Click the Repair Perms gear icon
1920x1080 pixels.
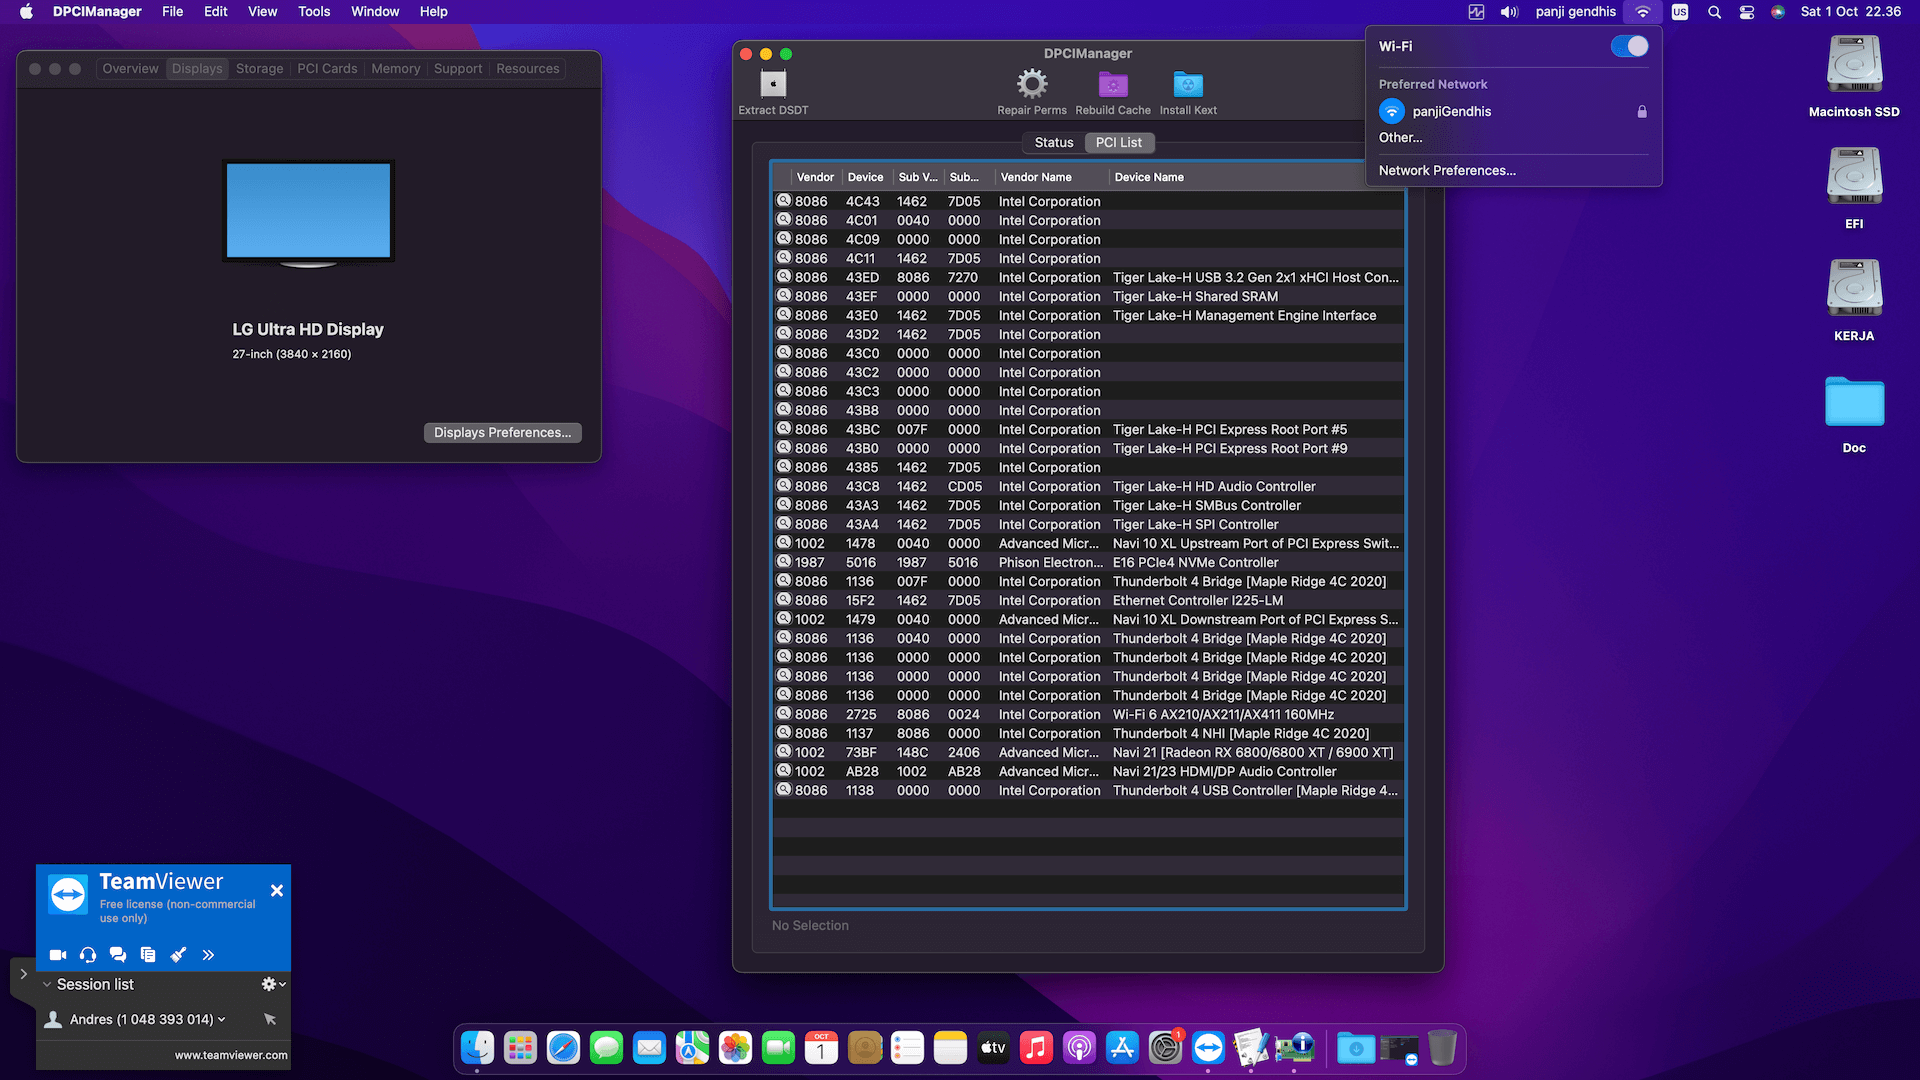pos(1031,84)
